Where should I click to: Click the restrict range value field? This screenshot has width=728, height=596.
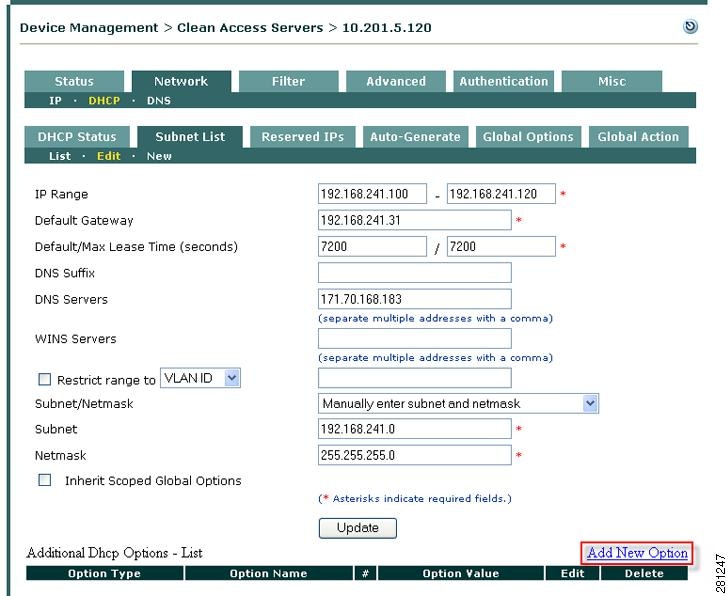[x=415, y=378]
